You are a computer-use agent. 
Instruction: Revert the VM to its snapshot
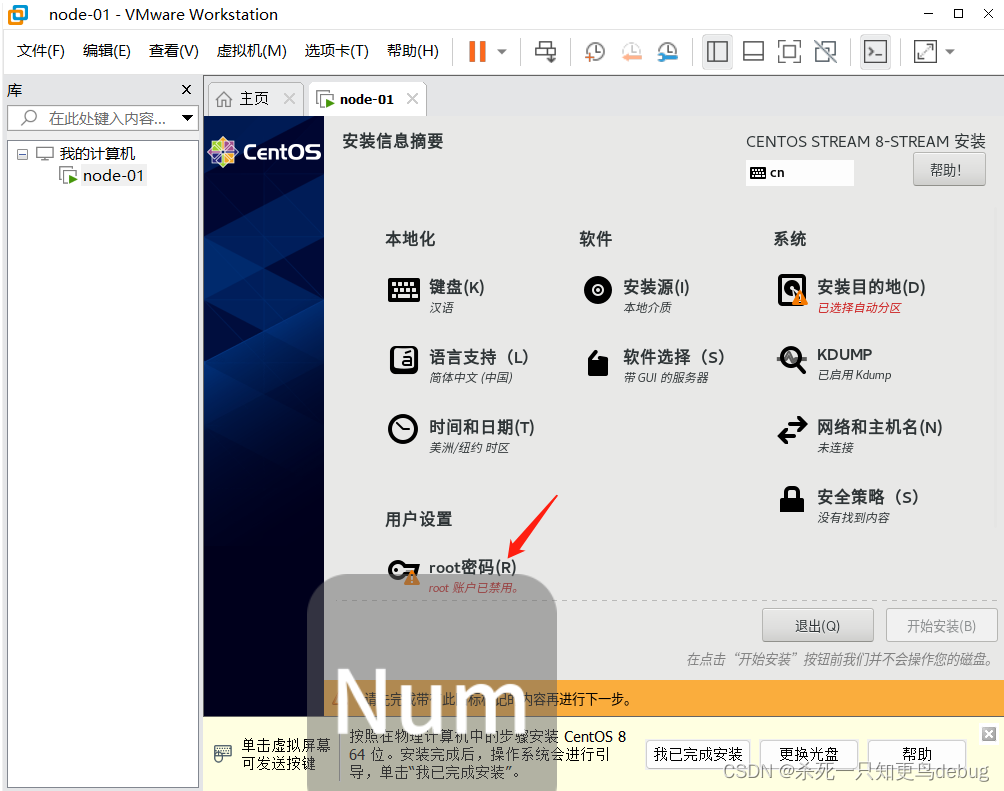[631, 51]
